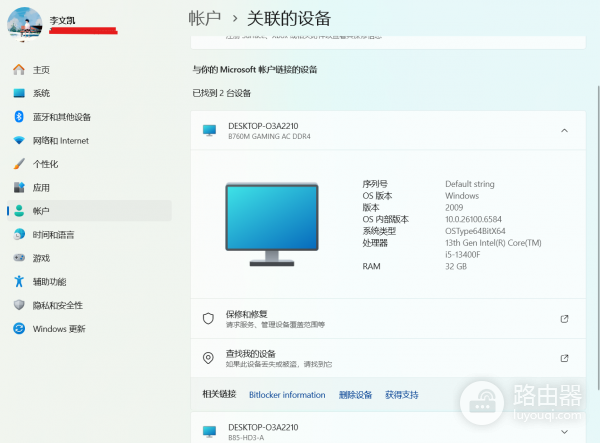Viewport: 600px width, 443px height.
Task: Click the Personalization (个性化) brush icon
Action: 19,164
